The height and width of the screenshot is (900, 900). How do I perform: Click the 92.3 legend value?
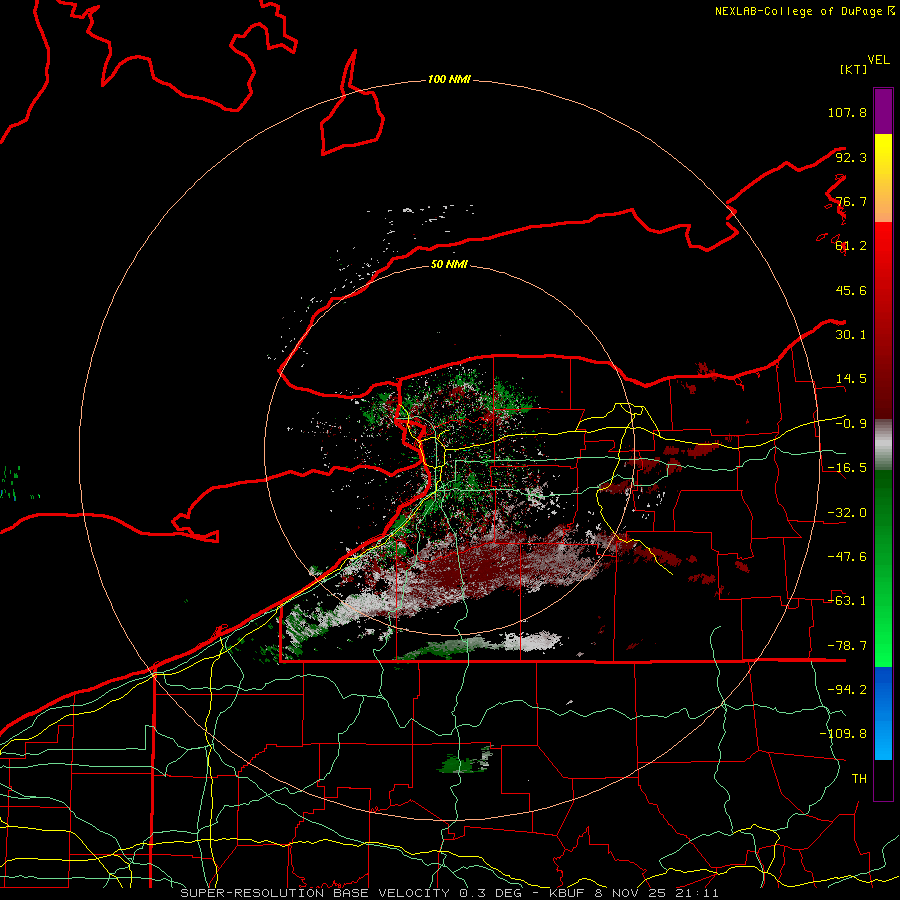pyautogui.click(x=851, y=157)
